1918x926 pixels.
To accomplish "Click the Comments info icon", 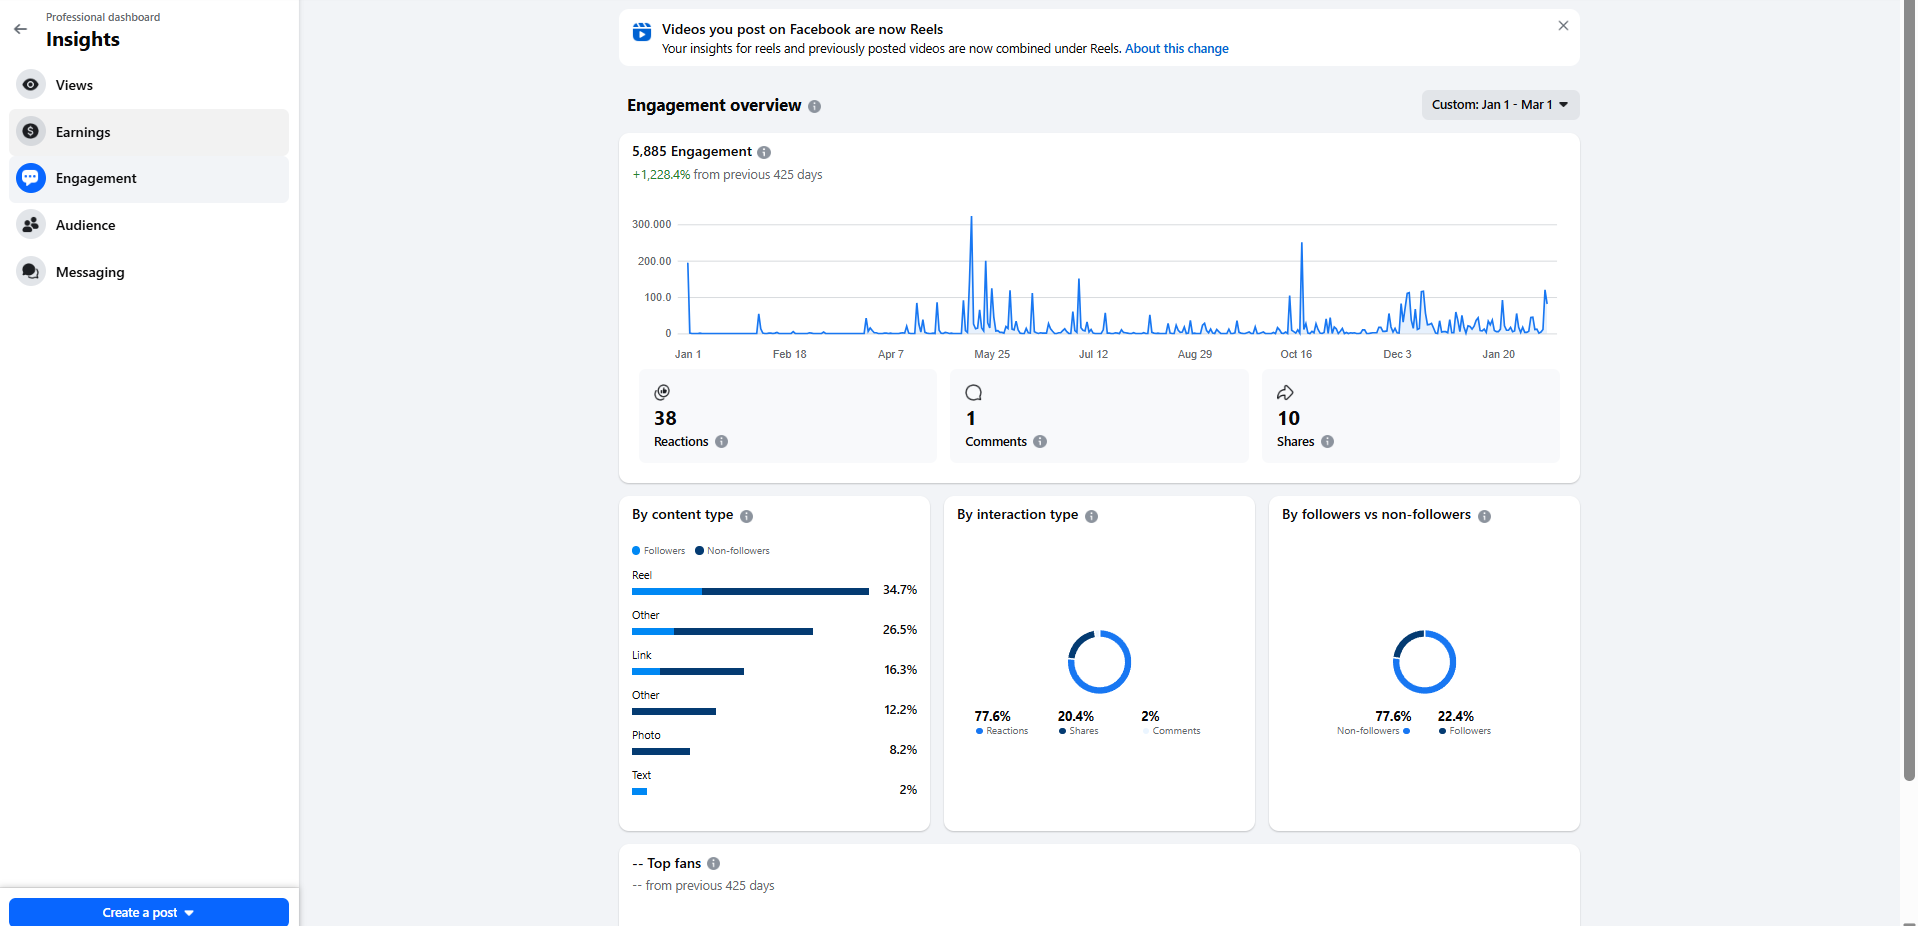I will pos(1040,442).
